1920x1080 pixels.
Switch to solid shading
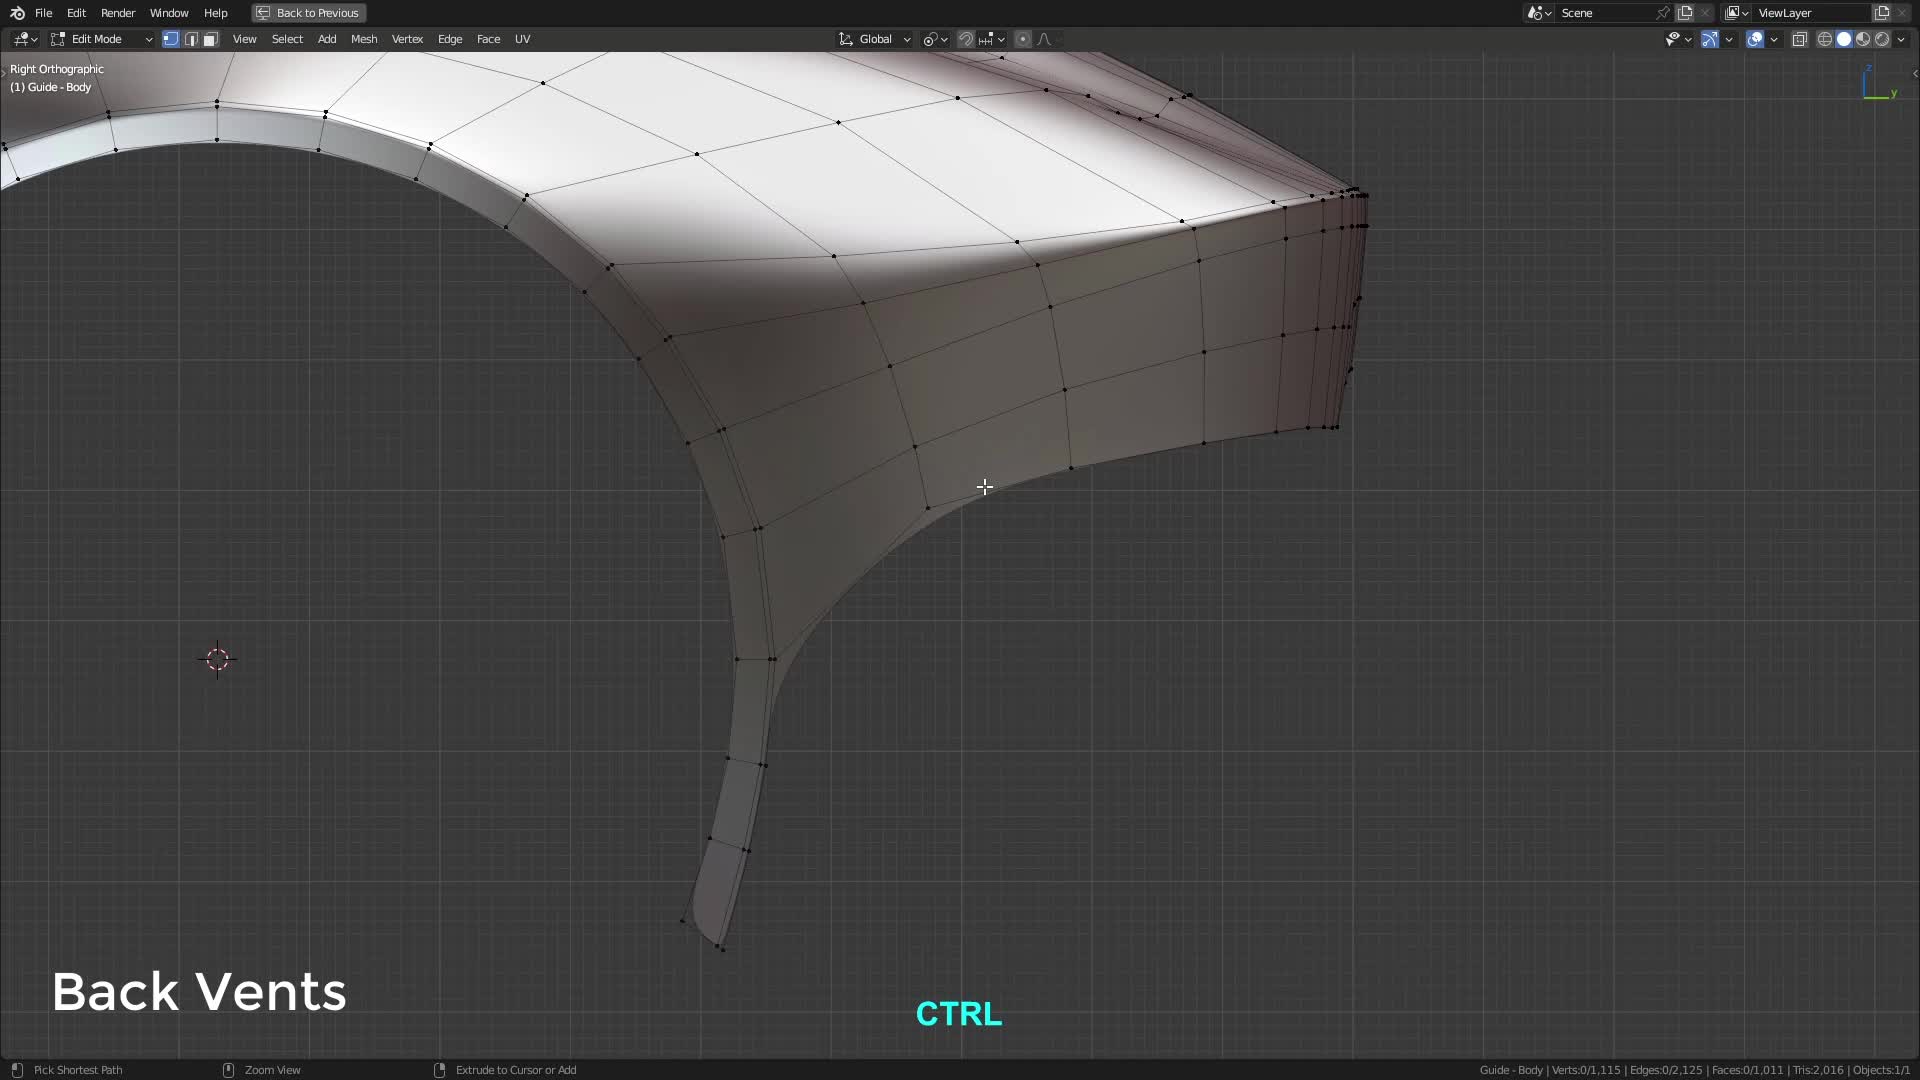[x=1844, y=39]
